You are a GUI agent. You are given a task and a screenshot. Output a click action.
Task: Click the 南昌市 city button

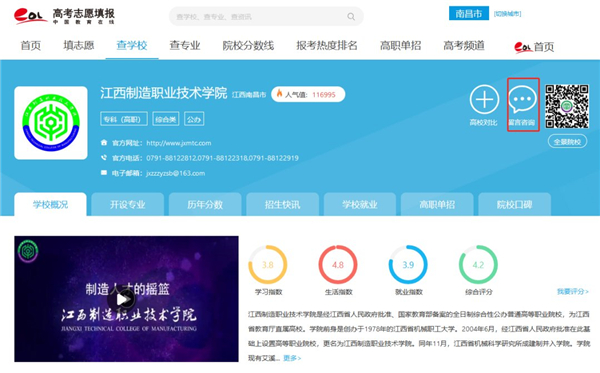(x=469, y=14)
